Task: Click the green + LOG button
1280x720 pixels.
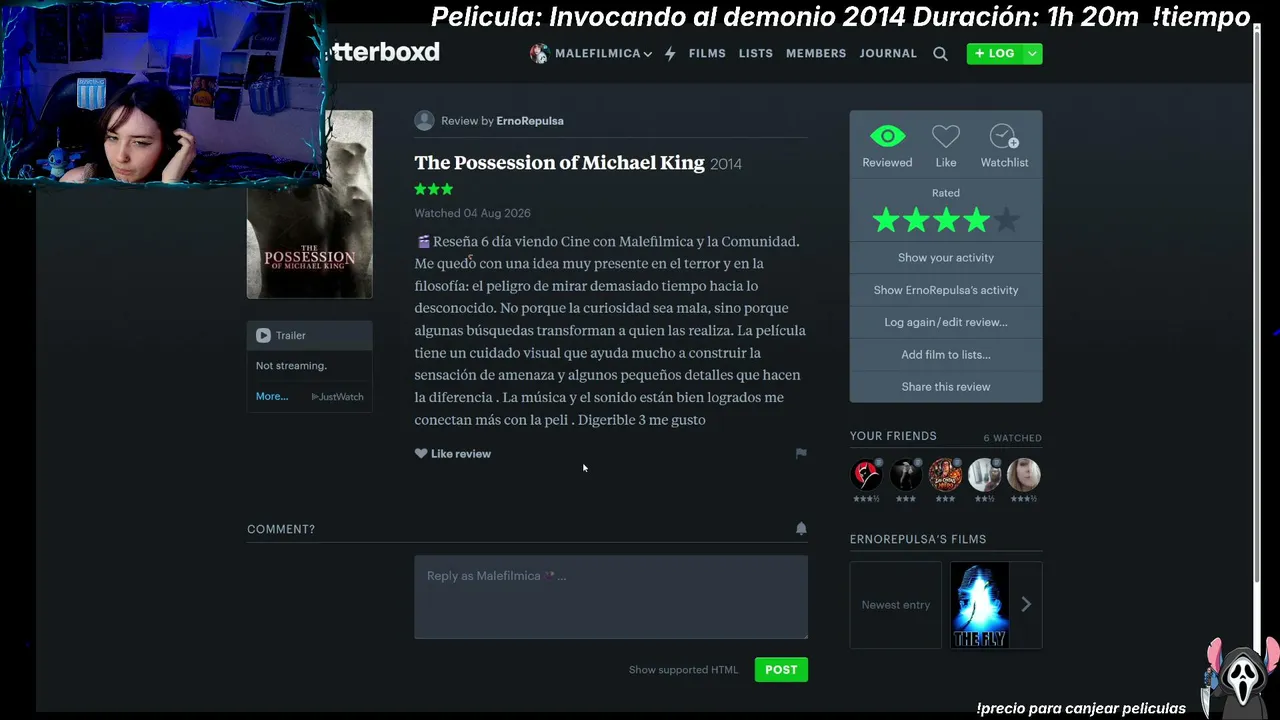Action: (995, 54)
